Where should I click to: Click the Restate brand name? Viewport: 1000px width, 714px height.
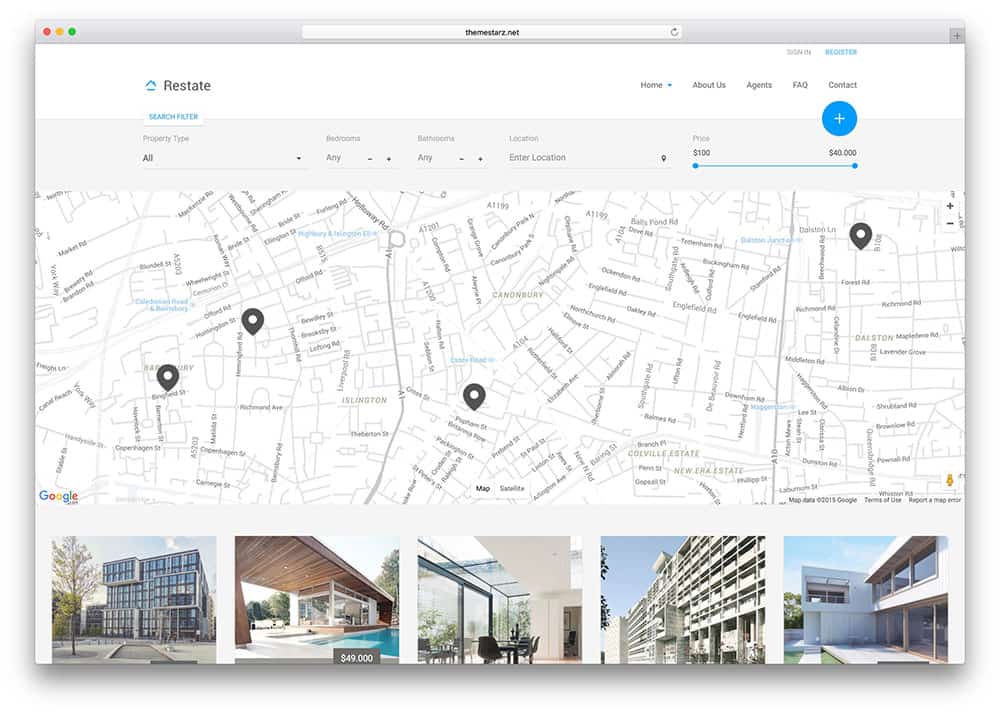187,85
